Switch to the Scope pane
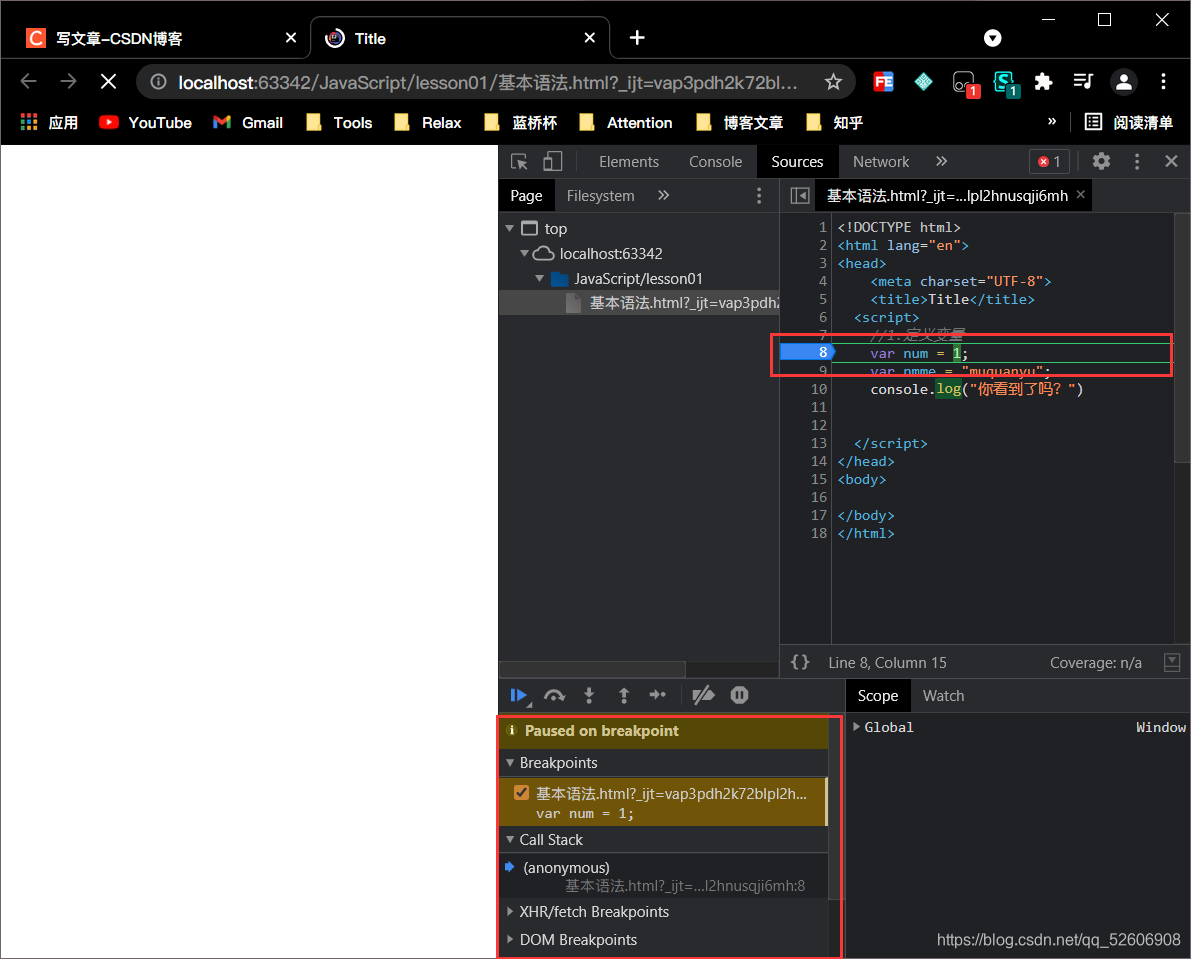The width and height of the screenshot is (1191, 959). click(877, 696)
